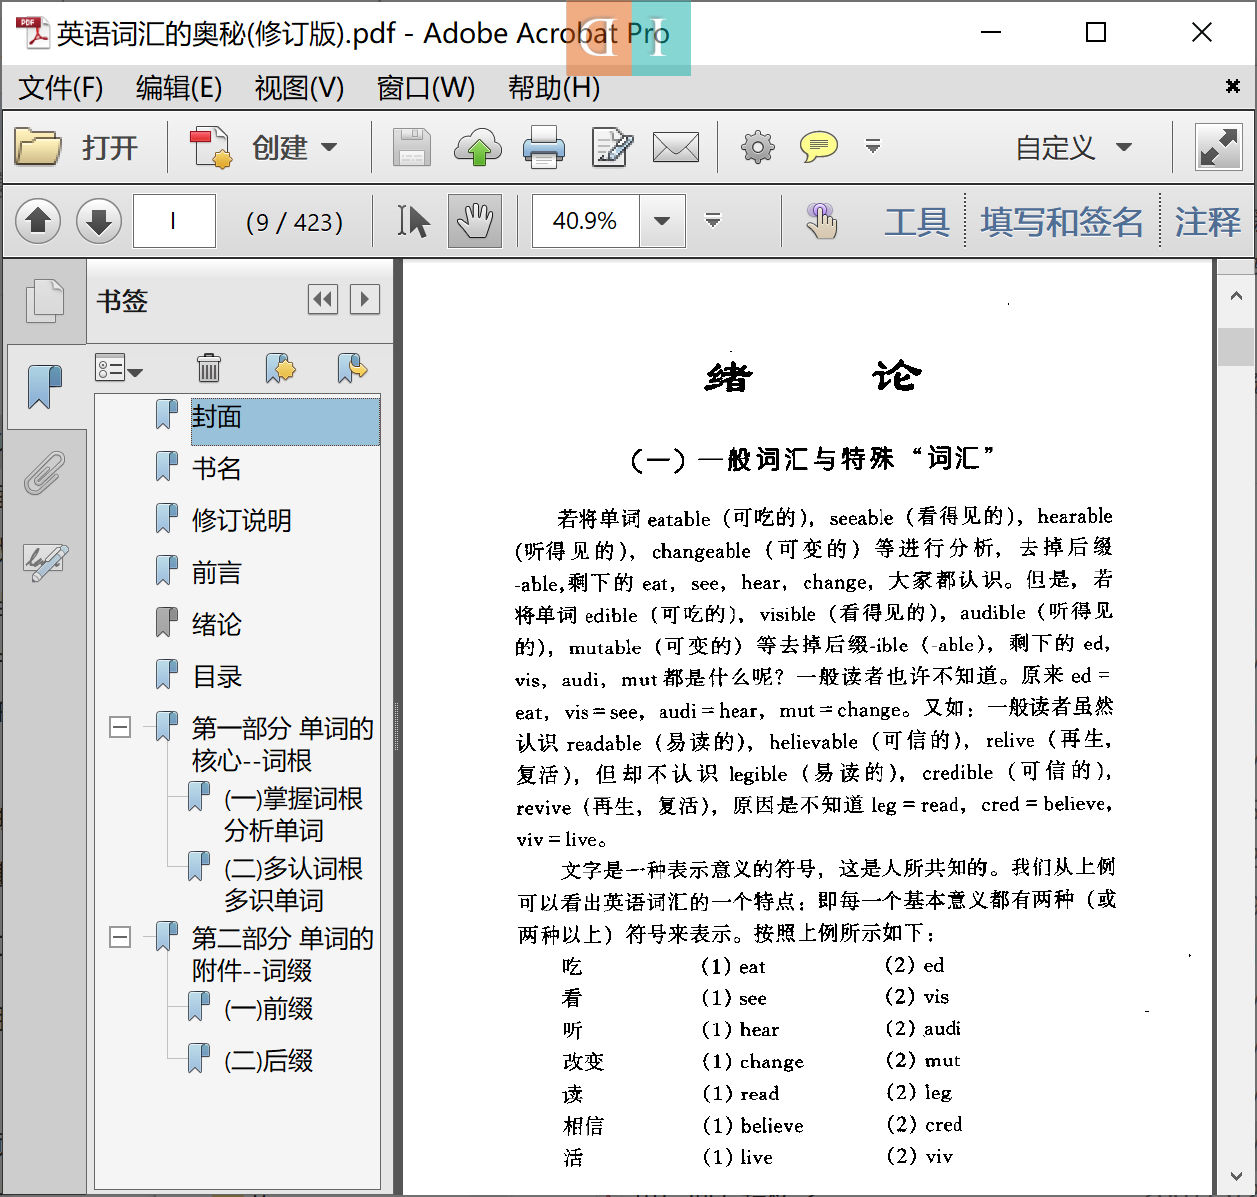Add a sticky note comment

[x=819, y=147]
